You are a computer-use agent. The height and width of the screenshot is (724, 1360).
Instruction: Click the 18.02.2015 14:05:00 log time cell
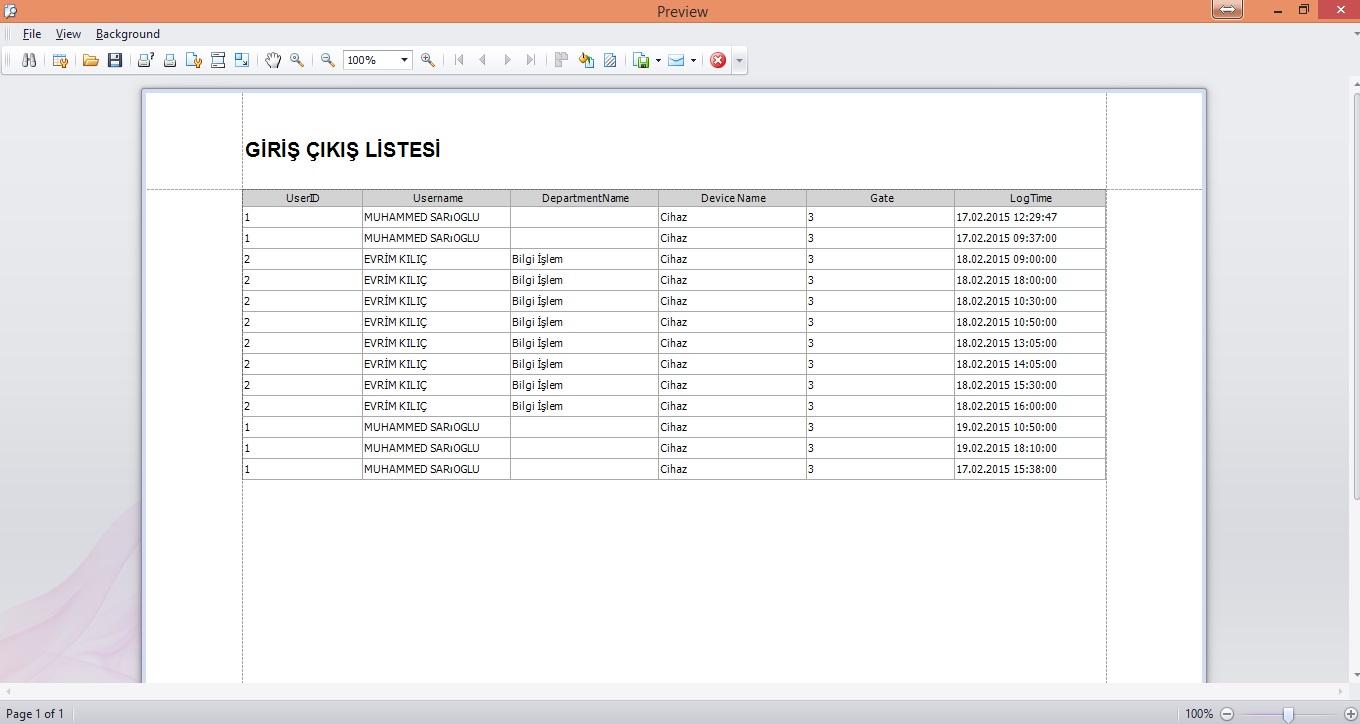tap(1030, 364)
